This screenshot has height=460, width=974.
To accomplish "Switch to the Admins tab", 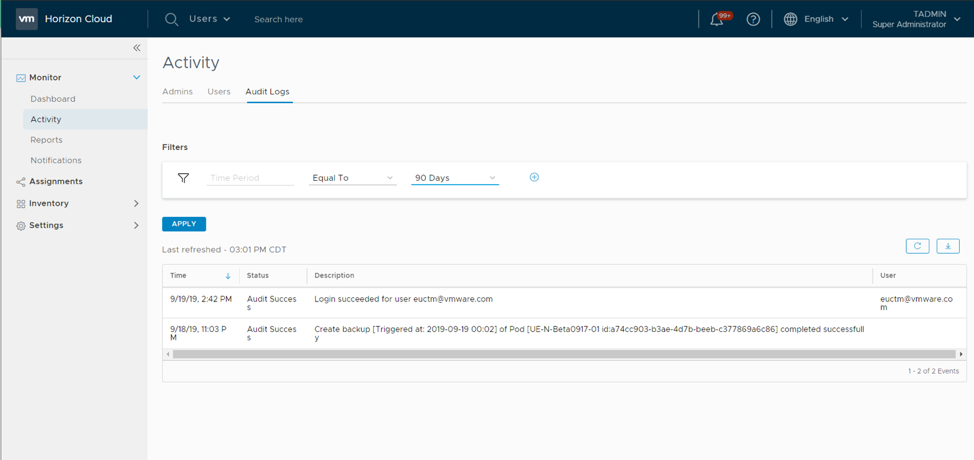I will pyautogui.click(x=177, y=92).
